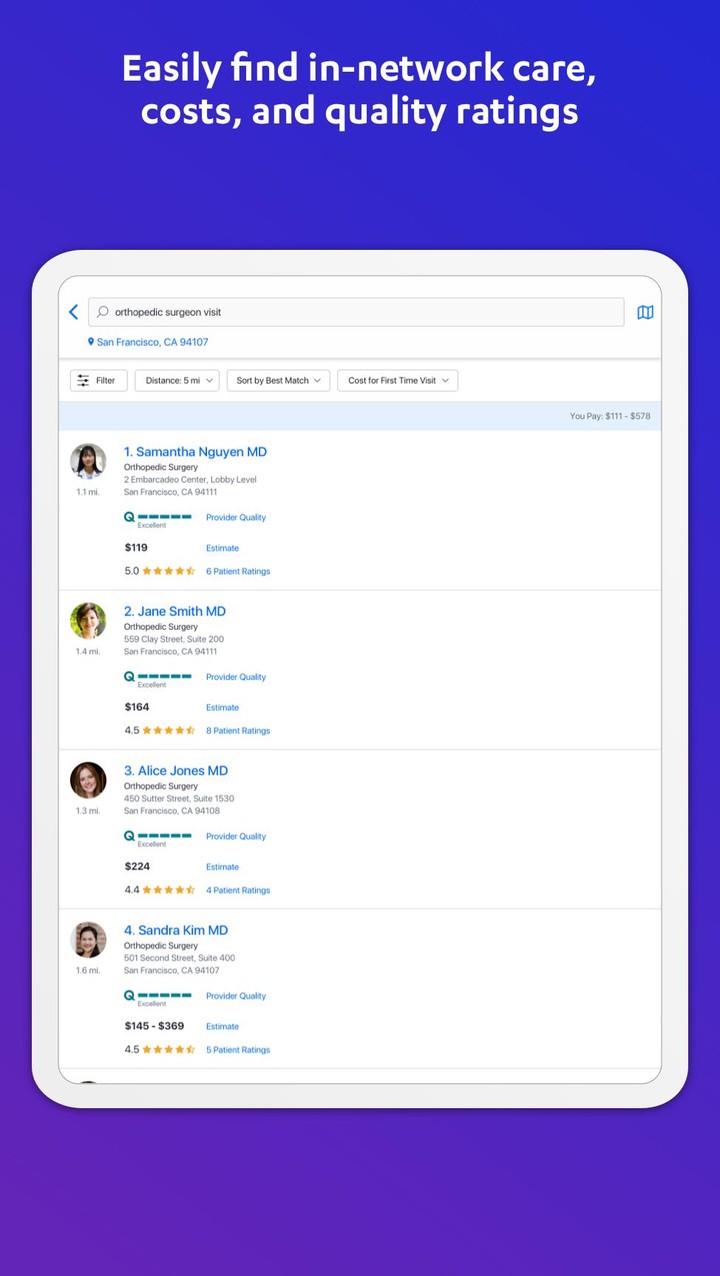Tap the location pin icon
The height and width of the screenshot is (1276, 720).
point(91,342)
